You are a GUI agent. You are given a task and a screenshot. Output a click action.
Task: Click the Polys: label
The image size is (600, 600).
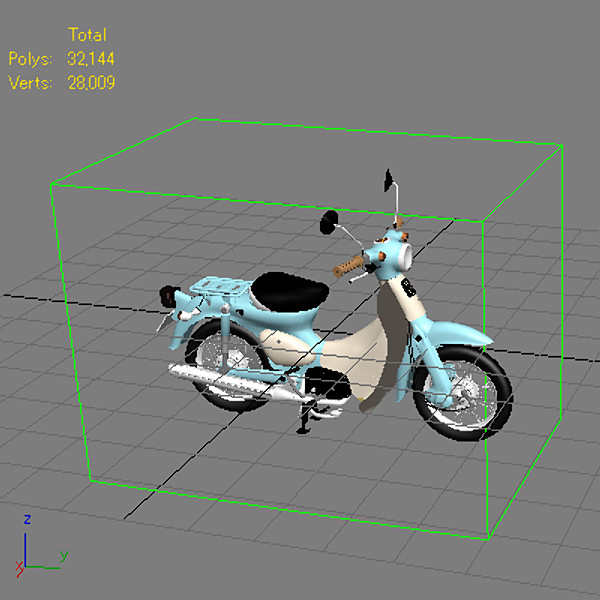coord(30,59)
